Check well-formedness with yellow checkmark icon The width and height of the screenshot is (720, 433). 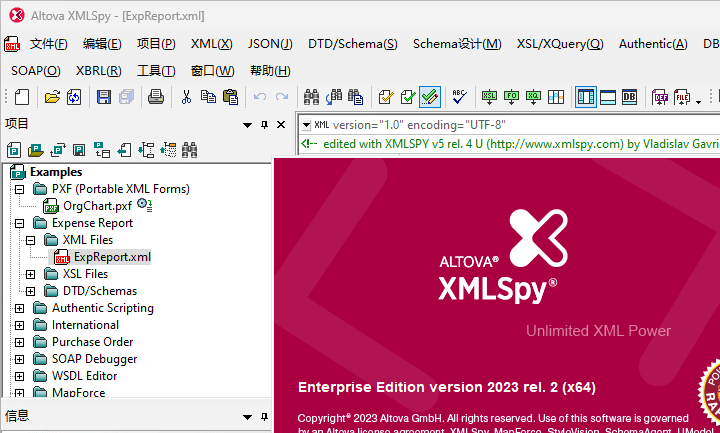click(x=386, y=97)
